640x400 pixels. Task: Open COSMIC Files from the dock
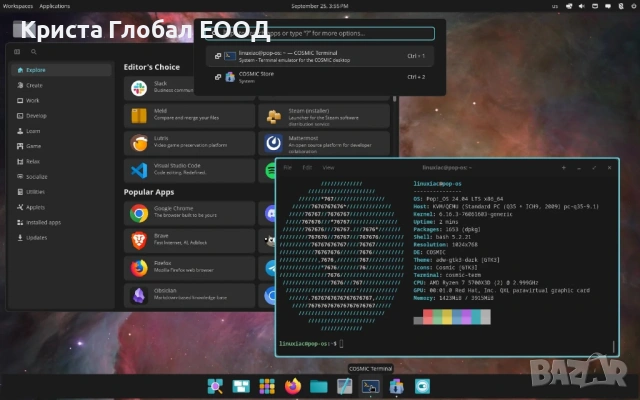click(318, 386)
